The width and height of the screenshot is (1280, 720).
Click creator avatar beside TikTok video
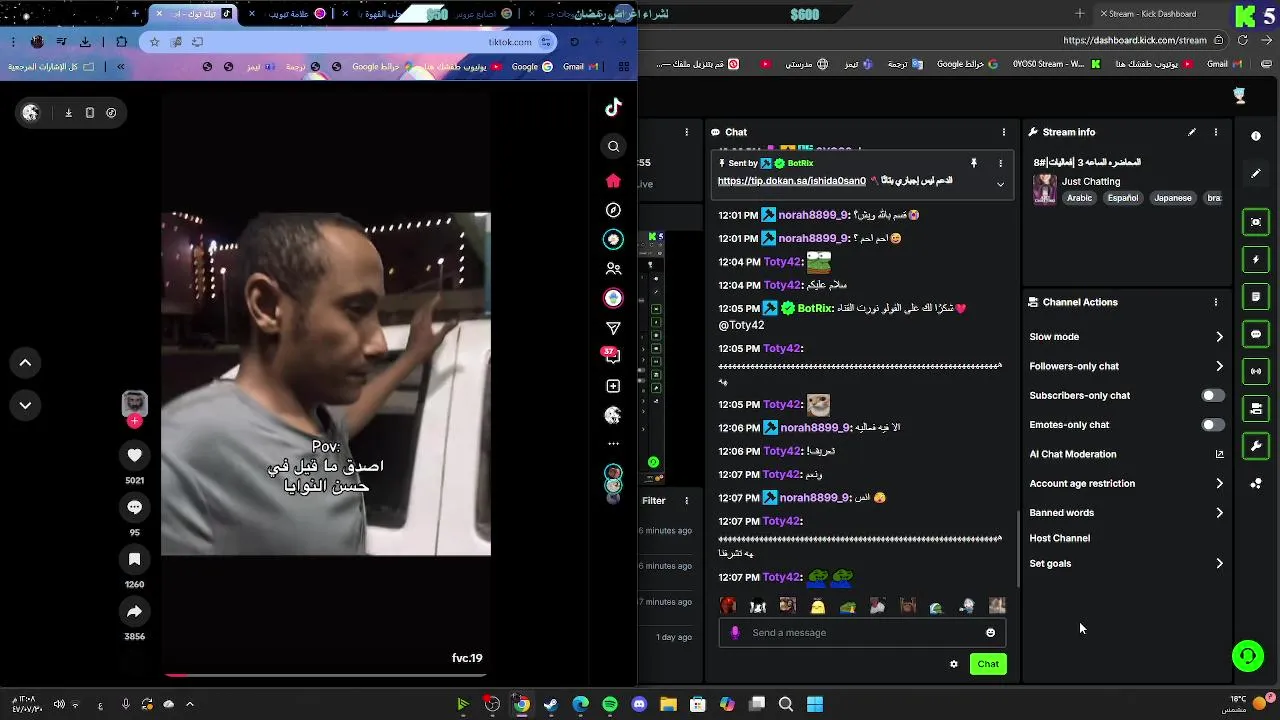point(135,404)
